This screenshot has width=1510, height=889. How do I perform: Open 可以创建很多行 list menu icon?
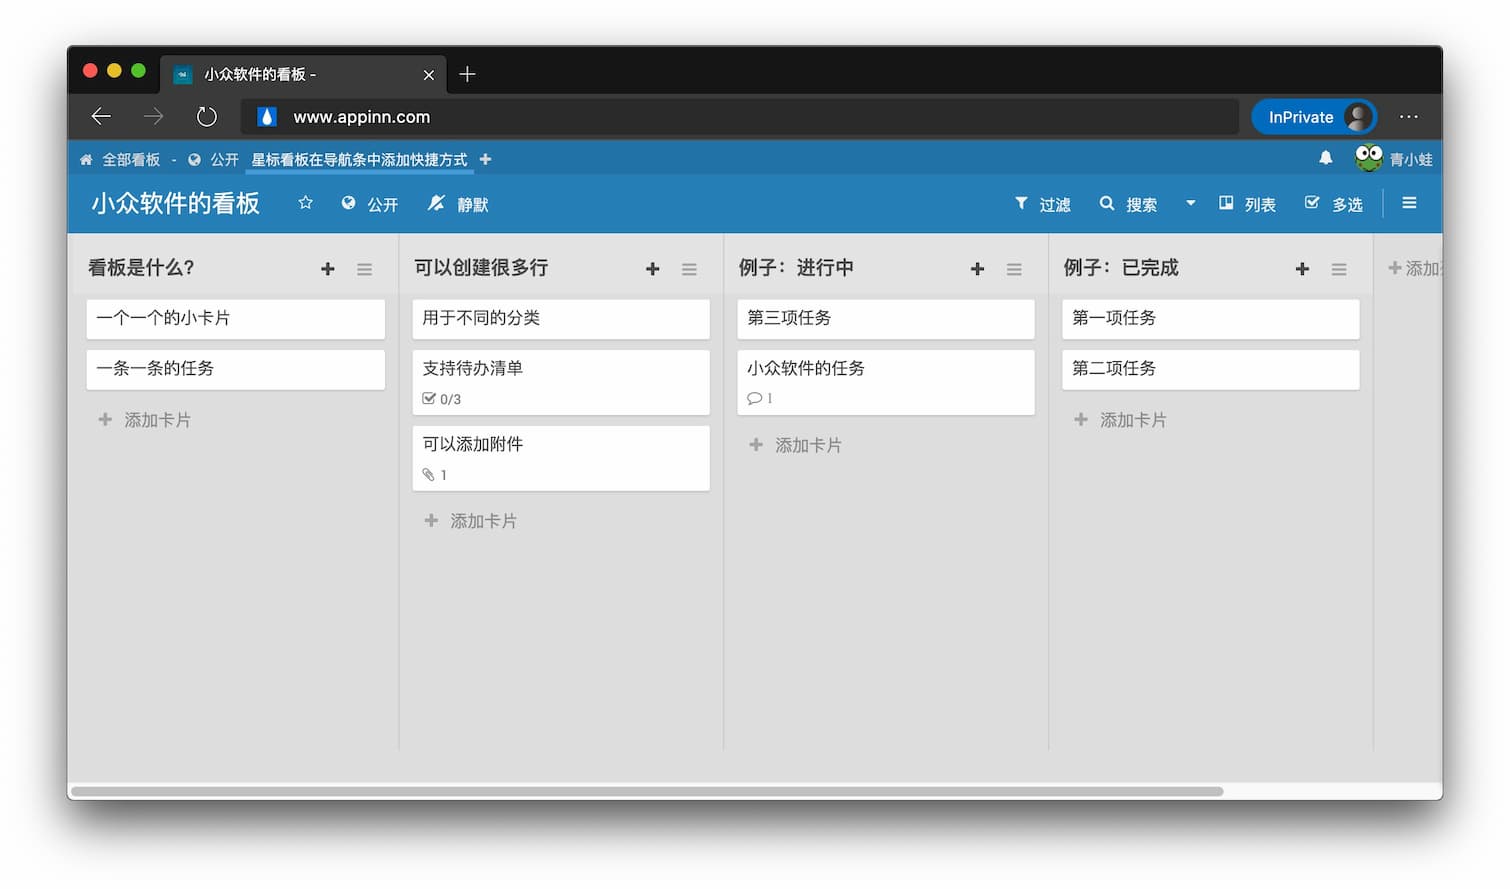point(690,269)
